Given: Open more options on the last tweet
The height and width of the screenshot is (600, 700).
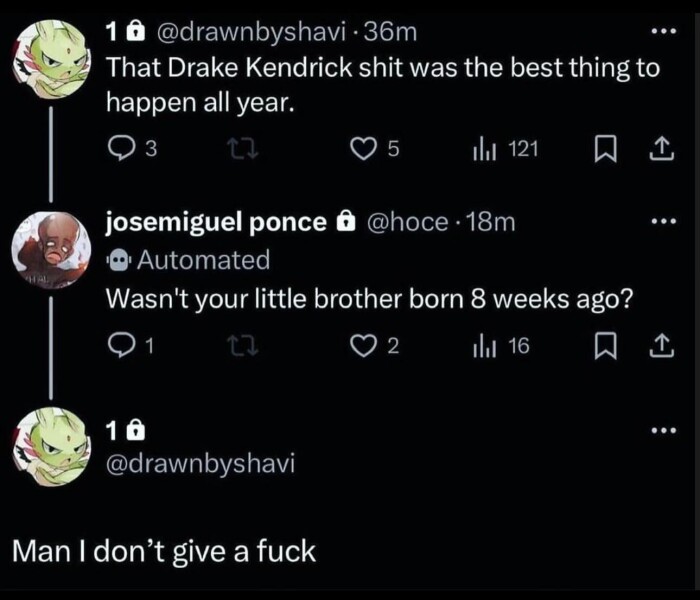Looking at the screenshot, I should point(662,430).
